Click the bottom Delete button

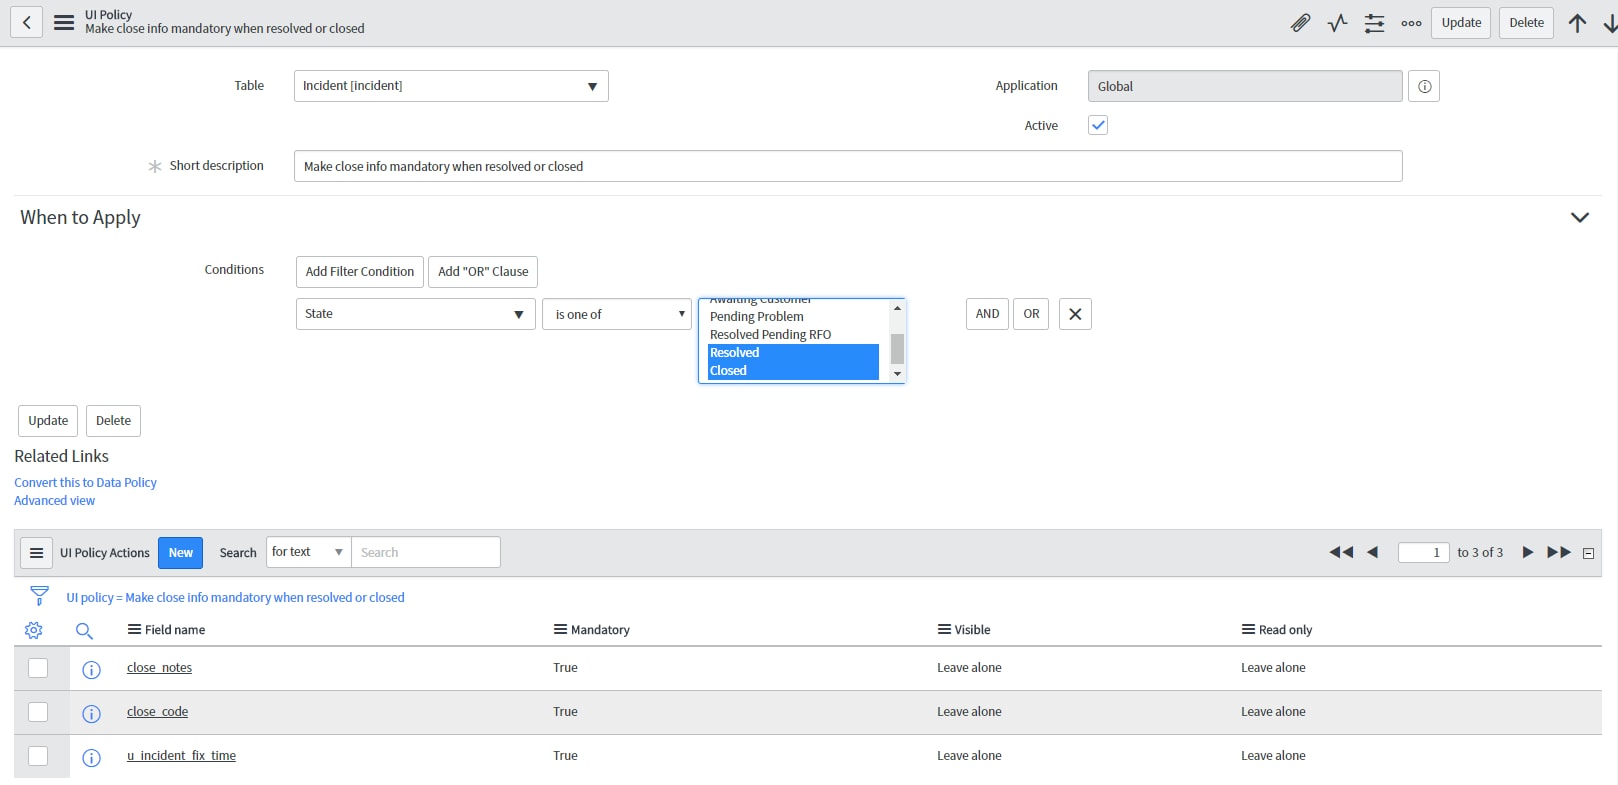coord(113,421)
